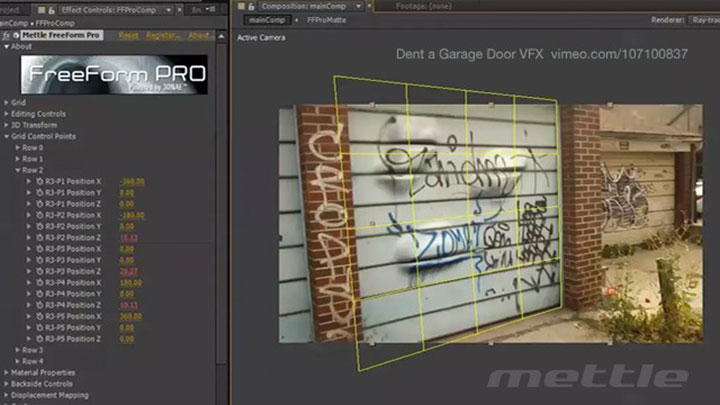Click the R3-P2 Position X value -180.00
720x405 pixels.
[x=132, y=215]
